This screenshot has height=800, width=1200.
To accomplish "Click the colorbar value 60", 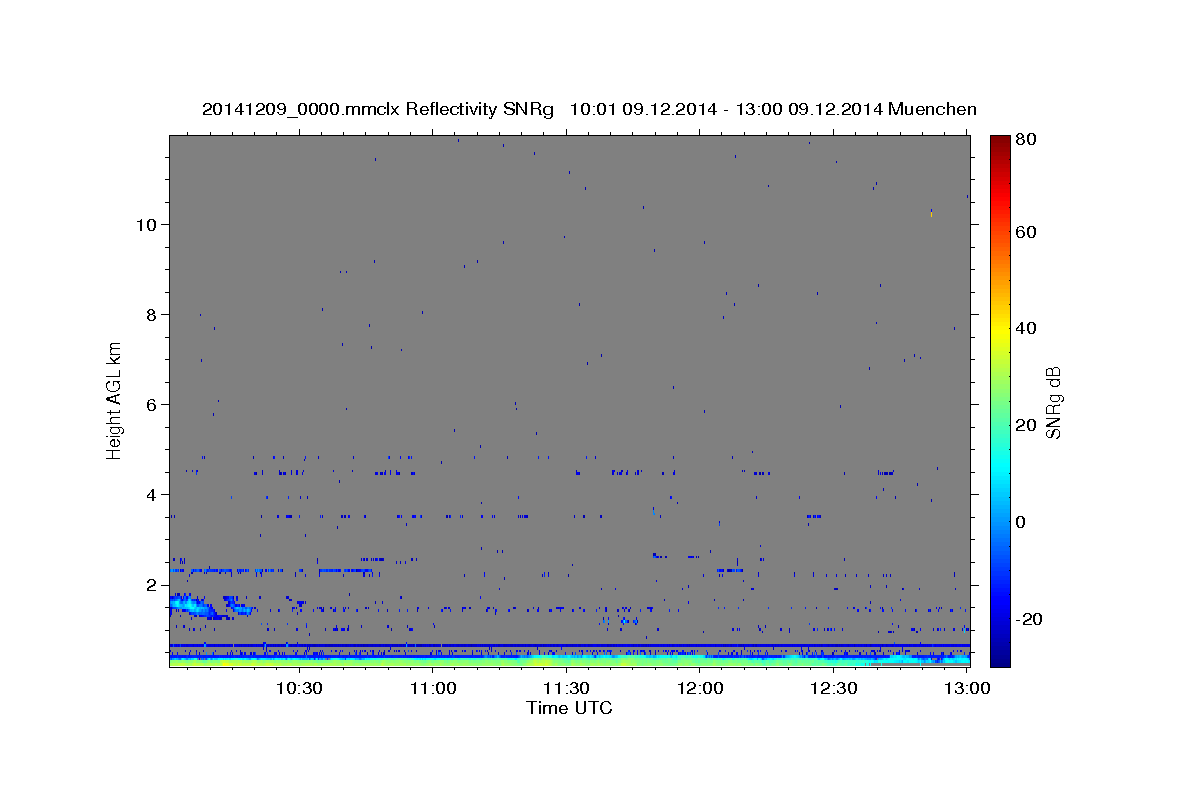I will 1027,232.
